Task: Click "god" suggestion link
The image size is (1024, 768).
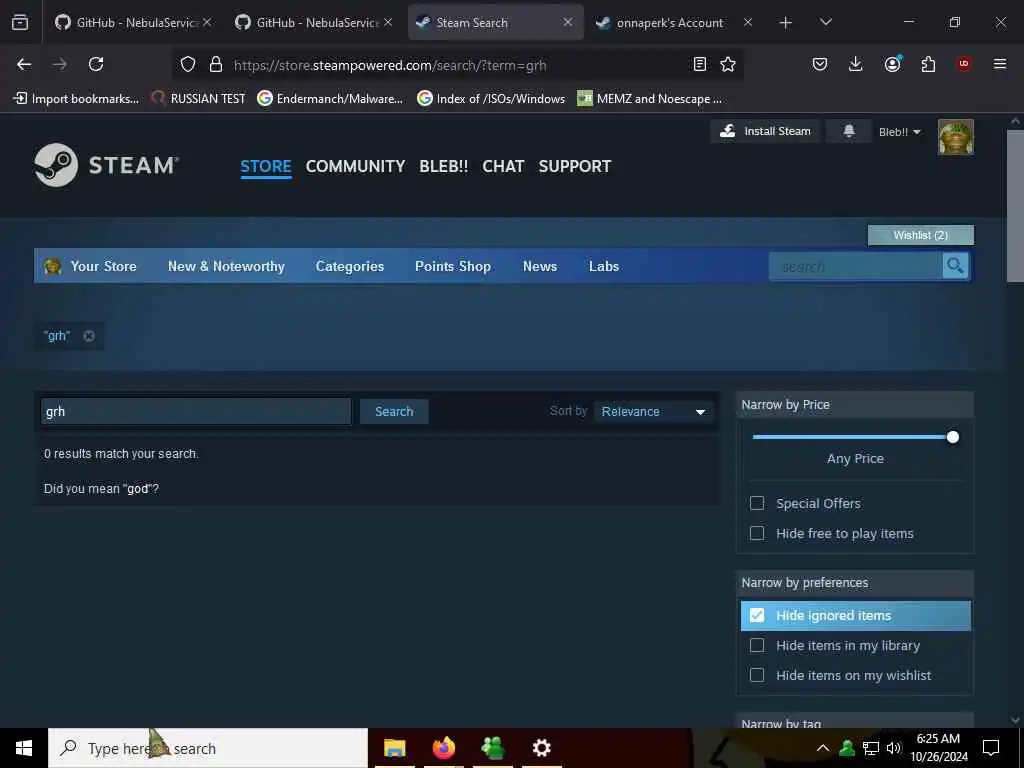Action: tap(138, 488)
